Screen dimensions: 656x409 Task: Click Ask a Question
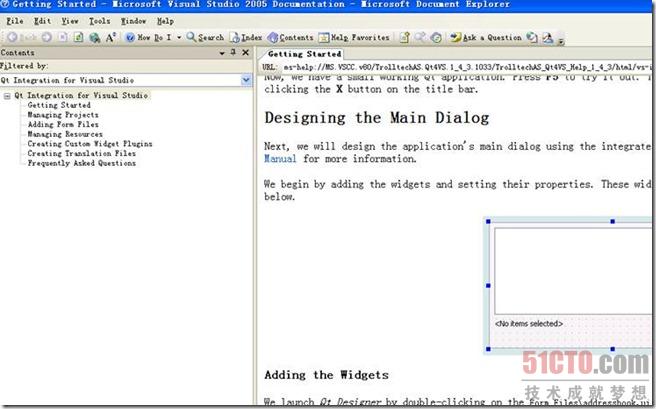click(x=486, y=37)
